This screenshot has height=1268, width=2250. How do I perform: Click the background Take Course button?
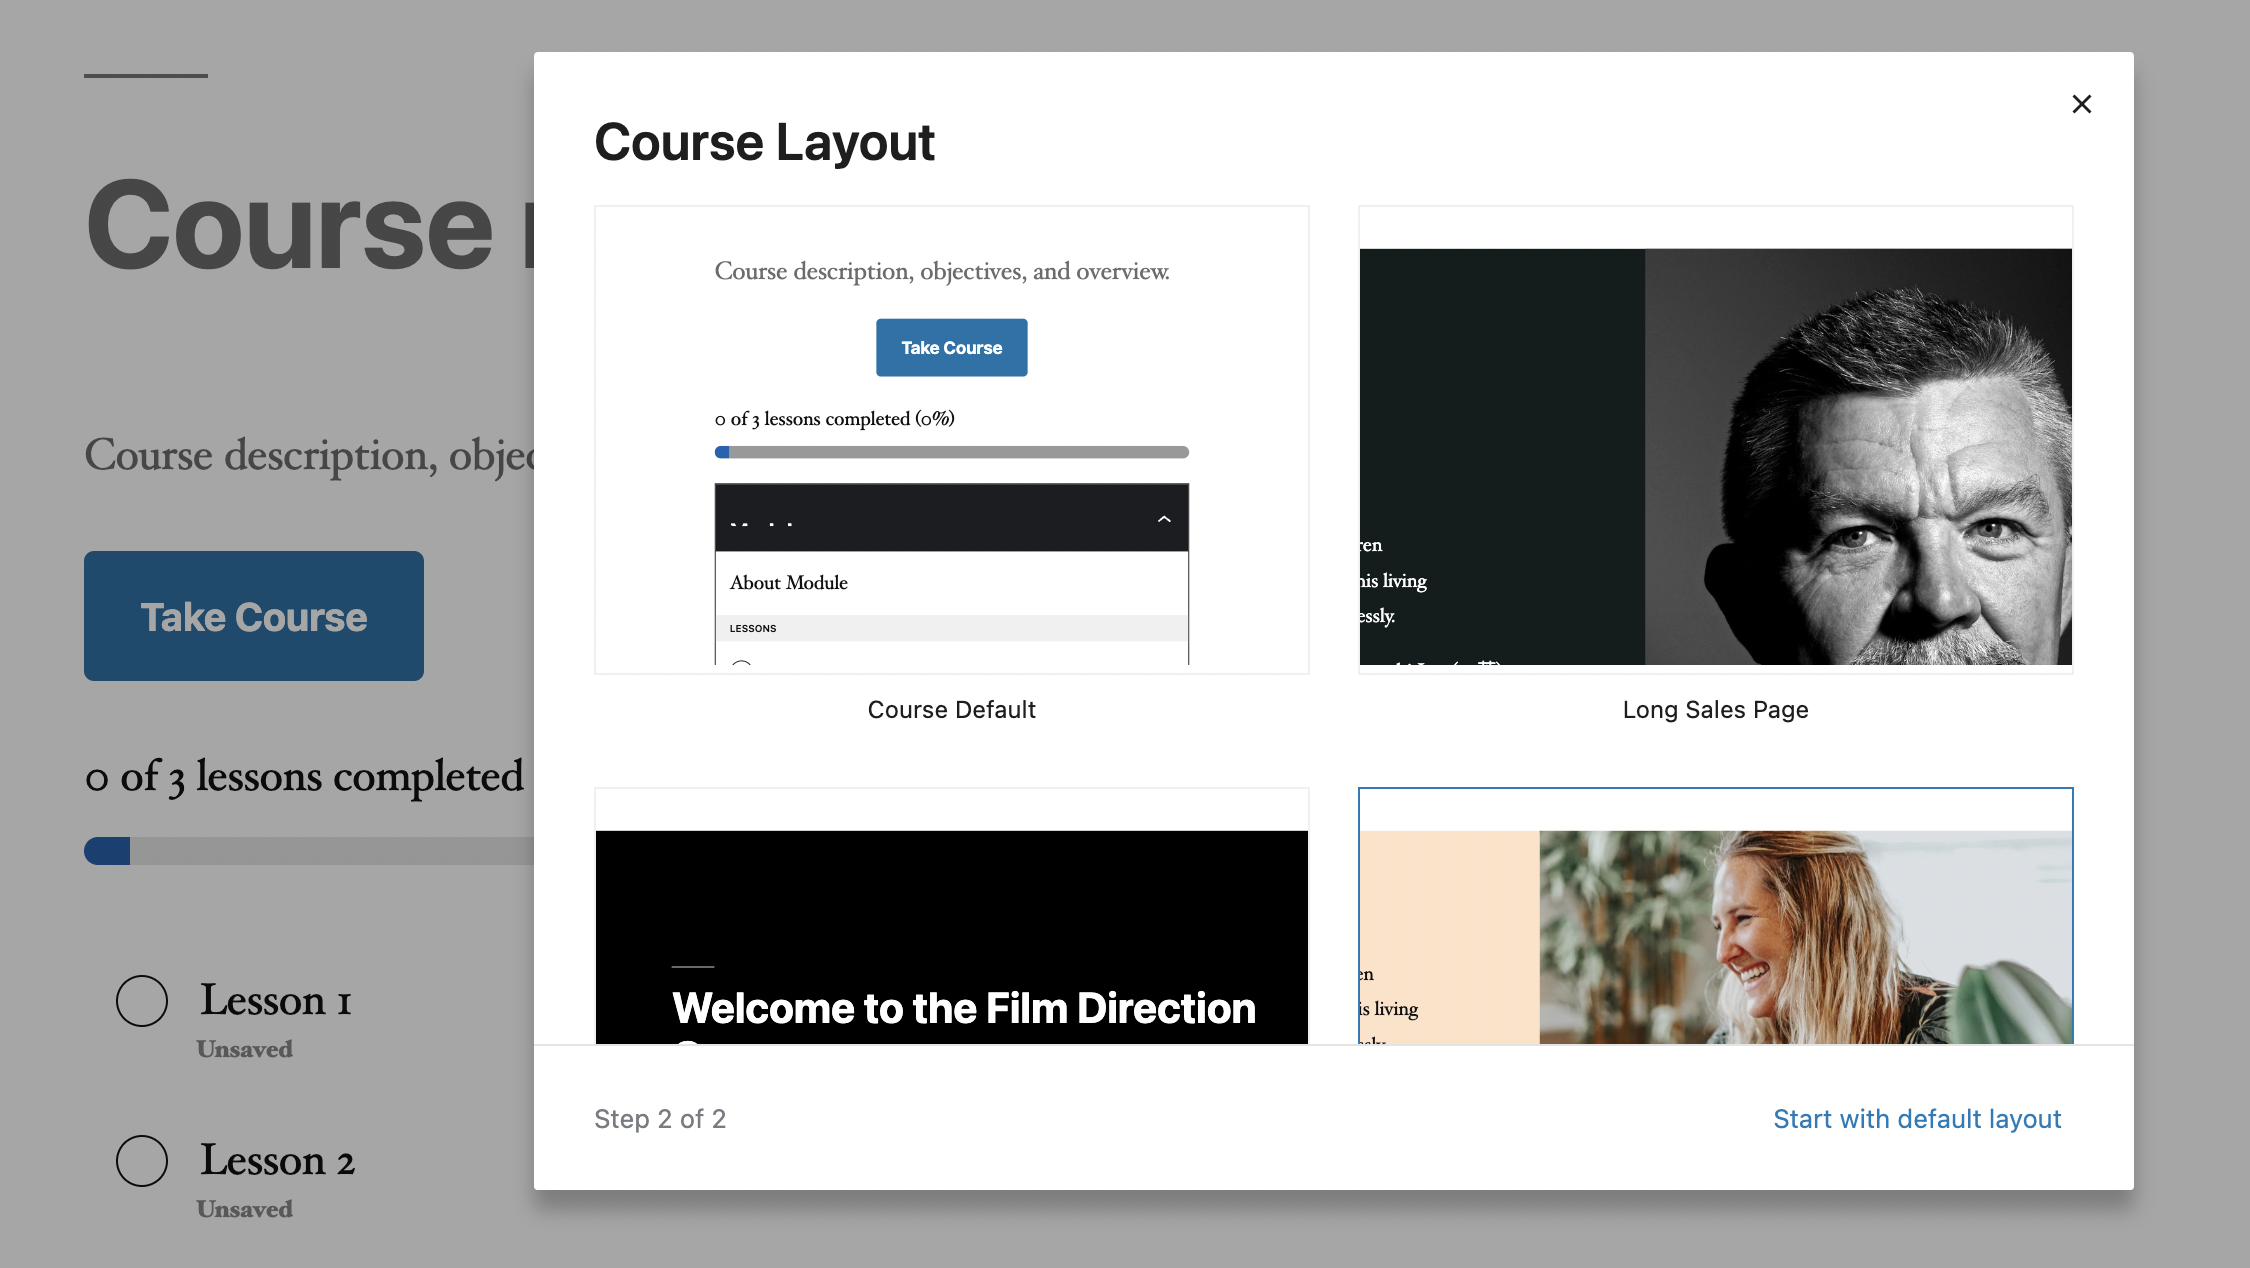[254, 616]
